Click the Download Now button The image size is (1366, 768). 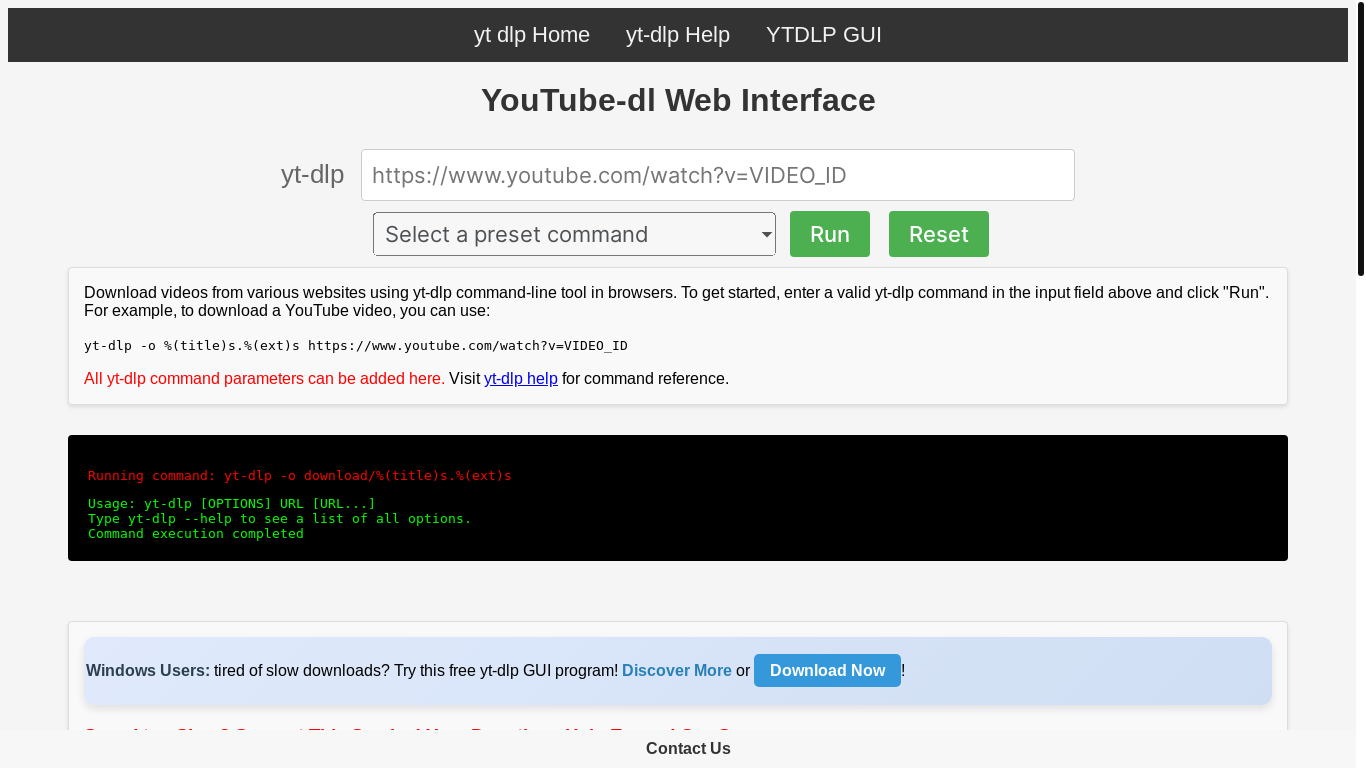827,670
